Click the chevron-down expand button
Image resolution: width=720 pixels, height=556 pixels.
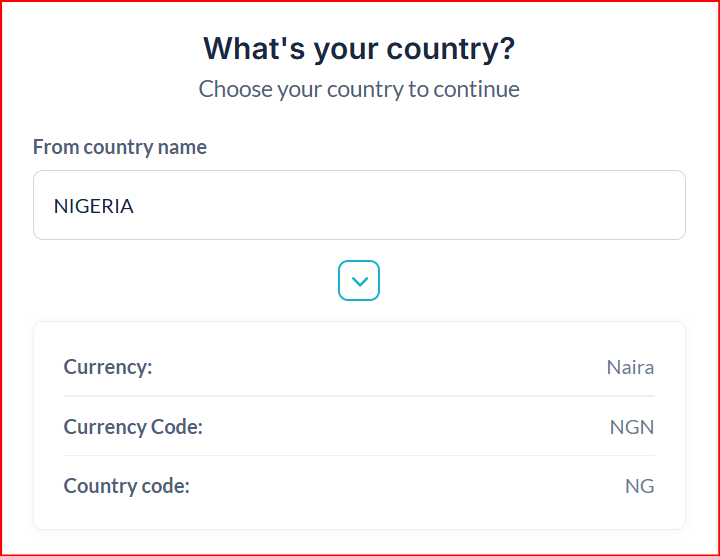point(359,281)
